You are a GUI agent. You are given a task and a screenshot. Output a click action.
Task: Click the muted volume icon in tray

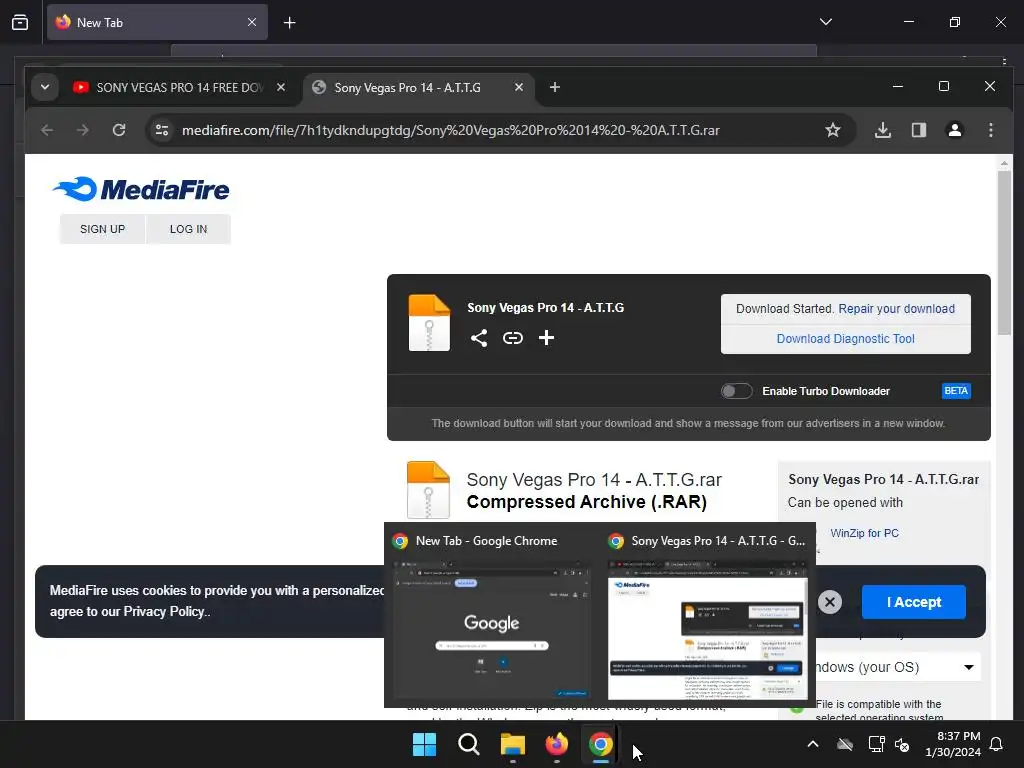[x=902, y=744]
